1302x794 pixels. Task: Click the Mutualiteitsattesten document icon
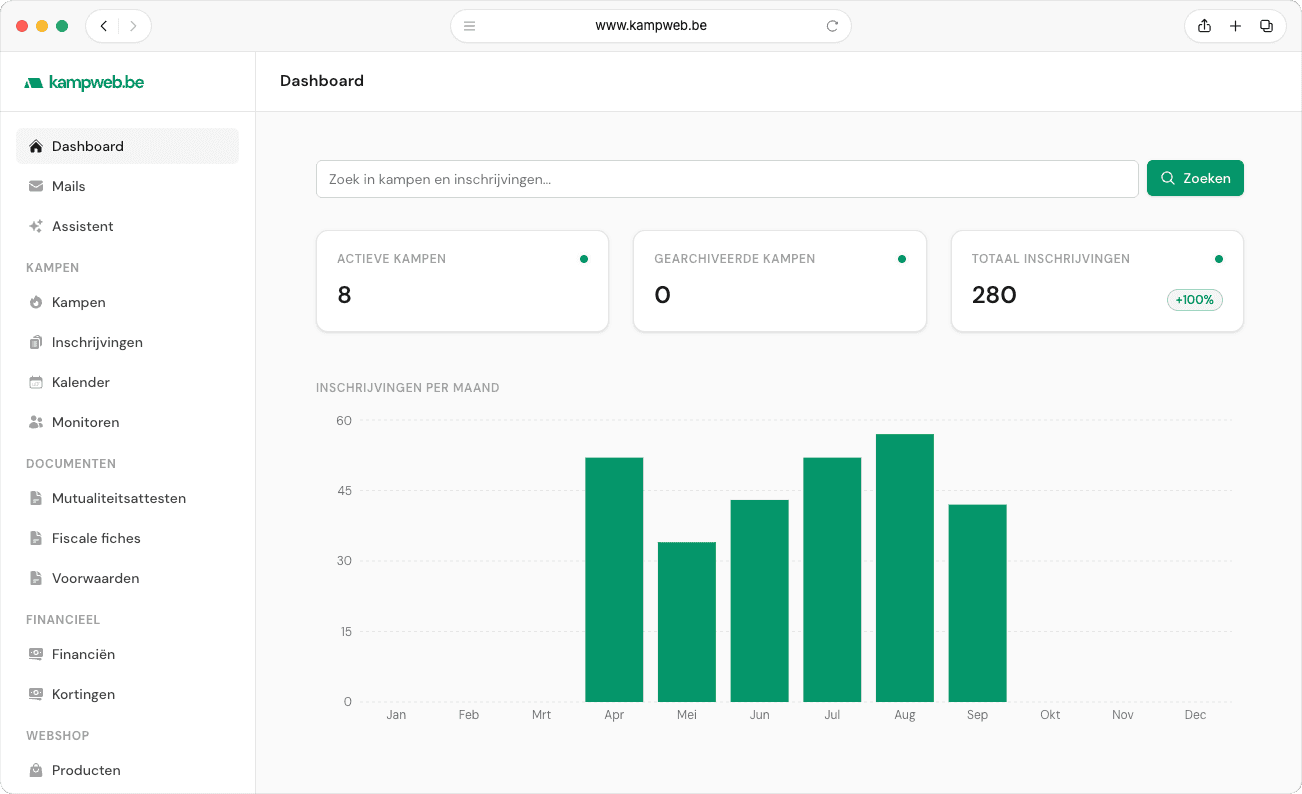(x=36, y=498)
